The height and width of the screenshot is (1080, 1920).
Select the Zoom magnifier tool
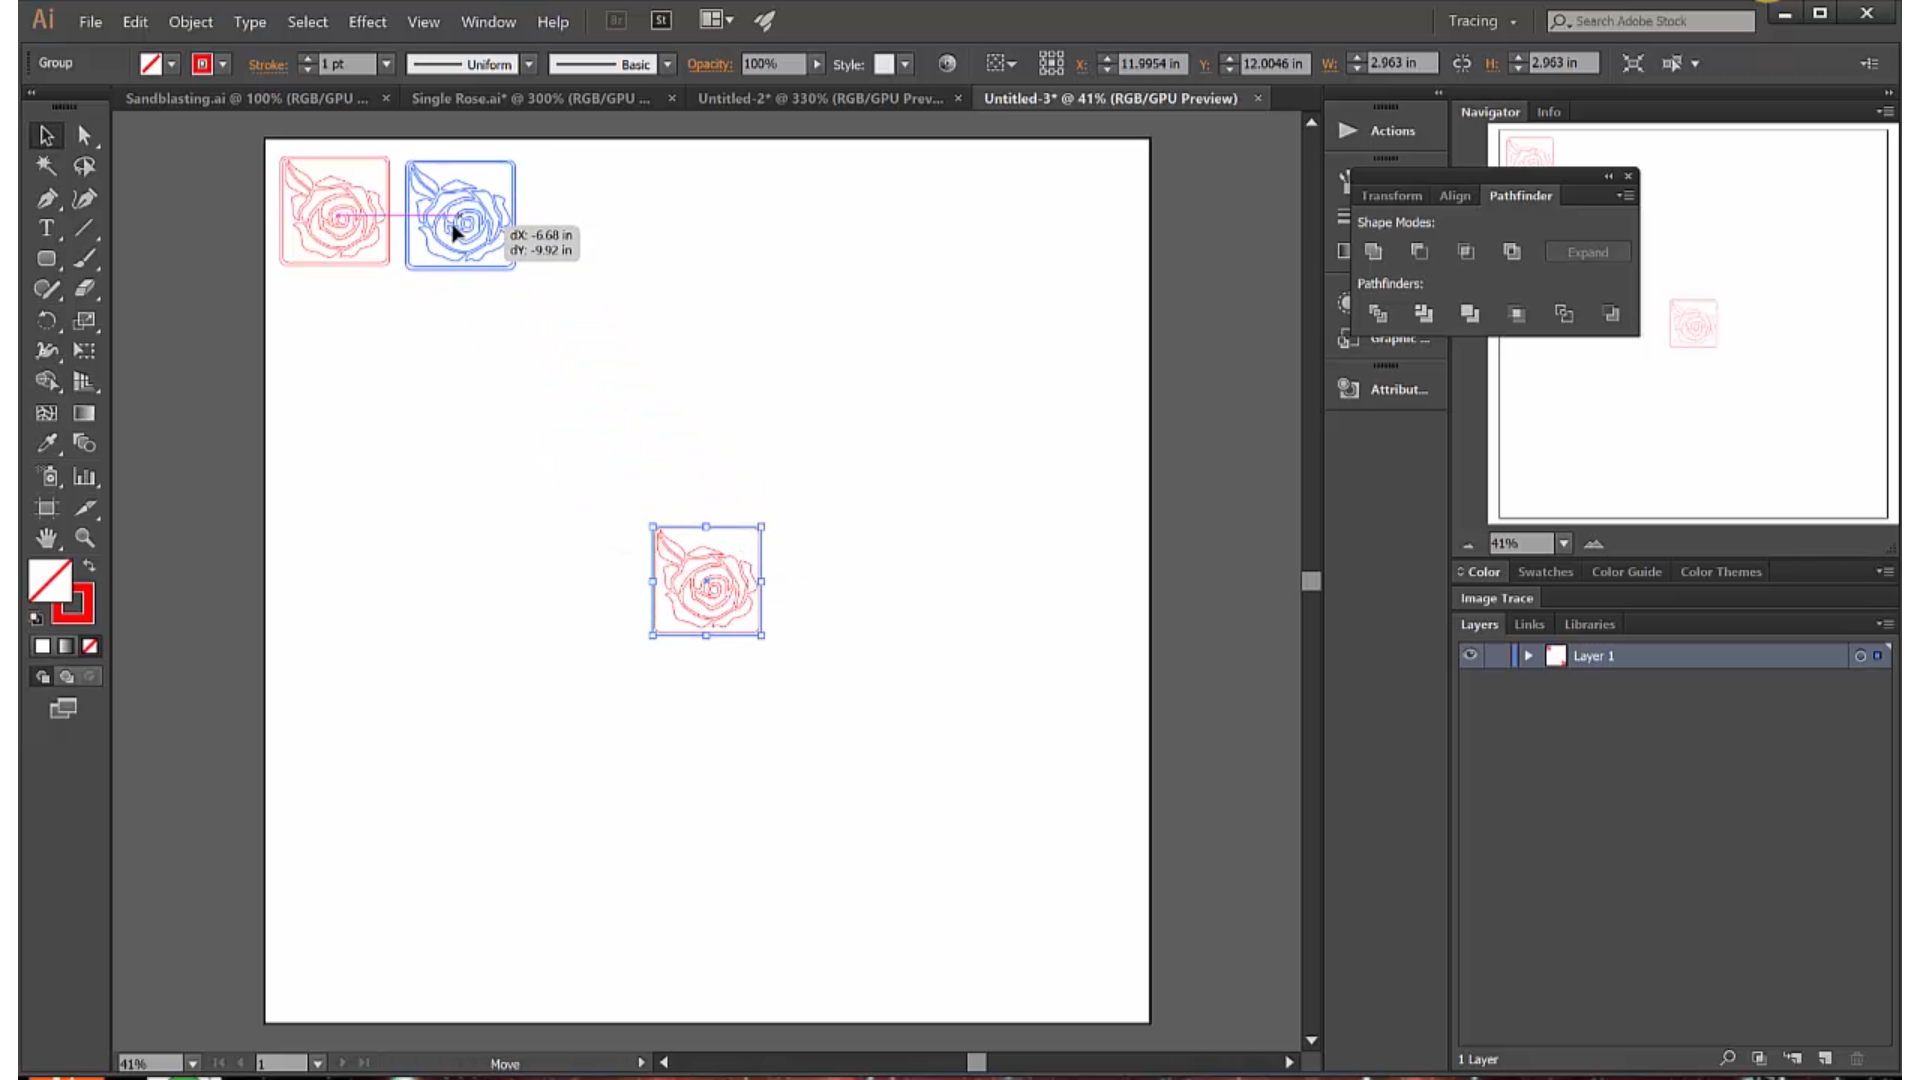tap(84, 538)
